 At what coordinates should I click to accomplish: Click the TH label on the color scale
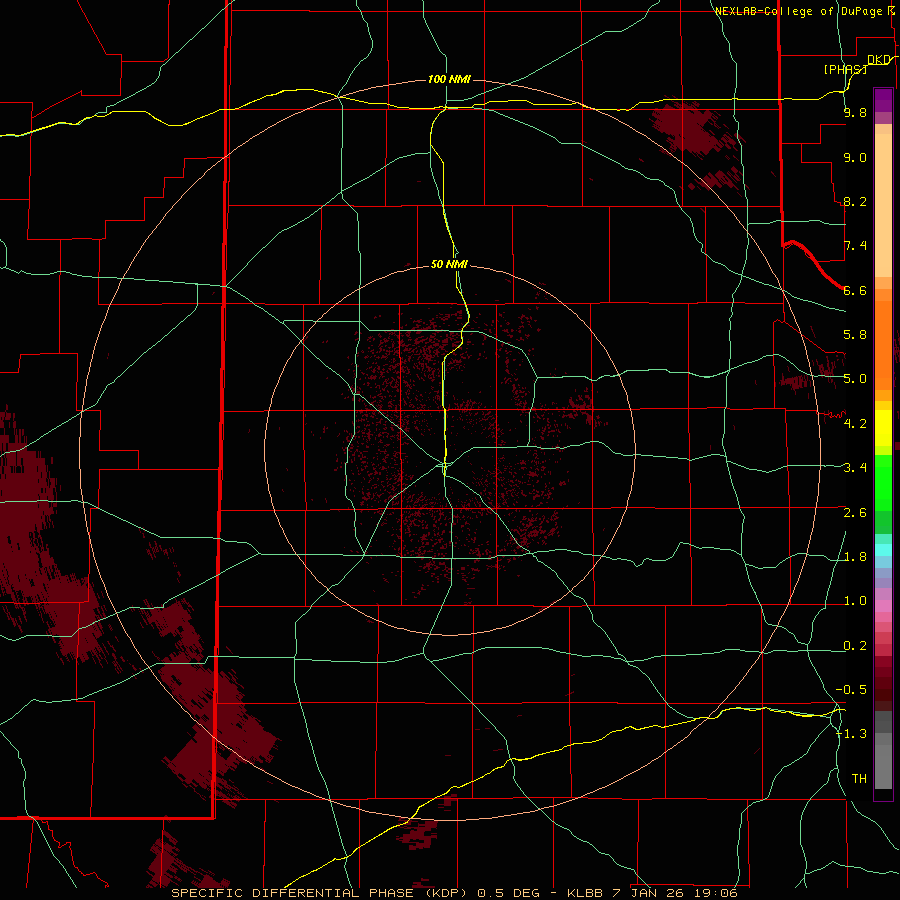click(x=859, y=779)
